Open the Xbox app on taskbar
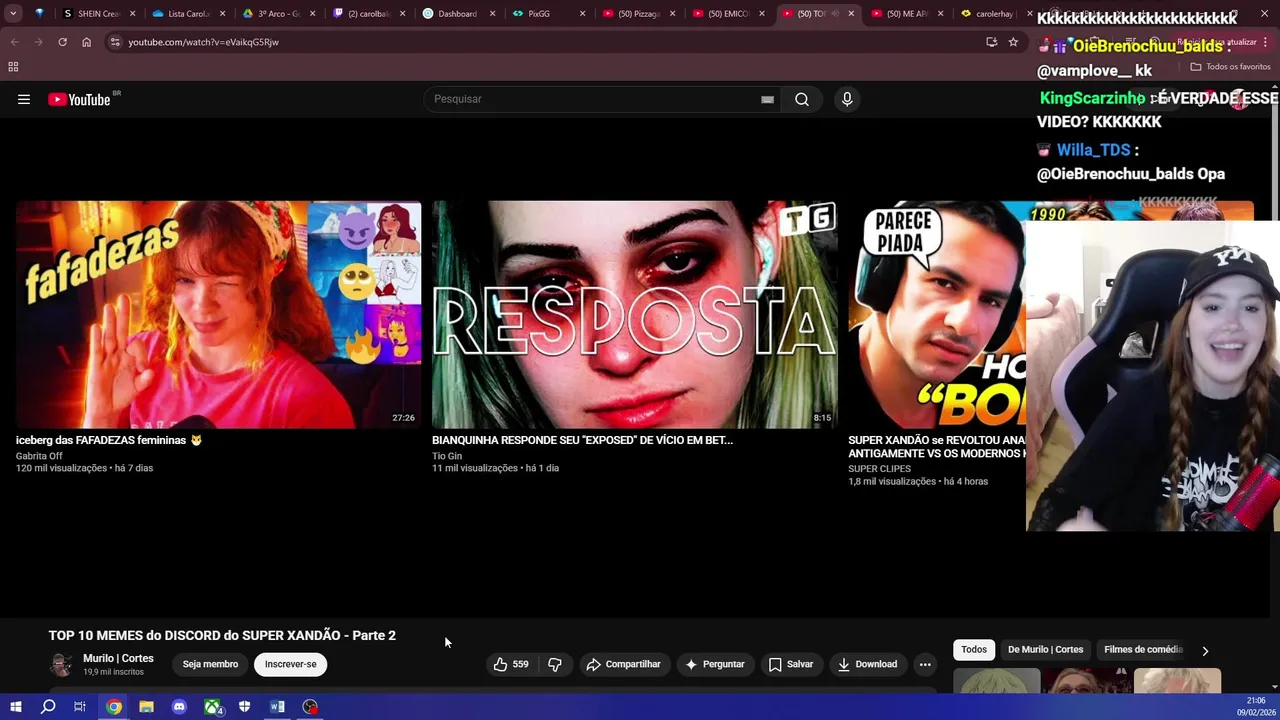This screenshot has width=1280, height=720. [212, 707]
